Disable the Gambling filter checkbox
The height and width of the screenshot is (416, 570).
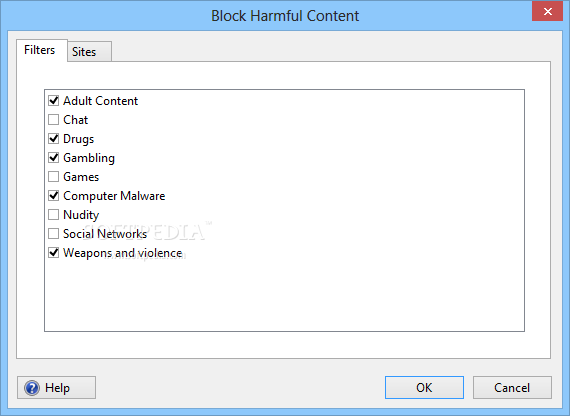tap(53, 157)
